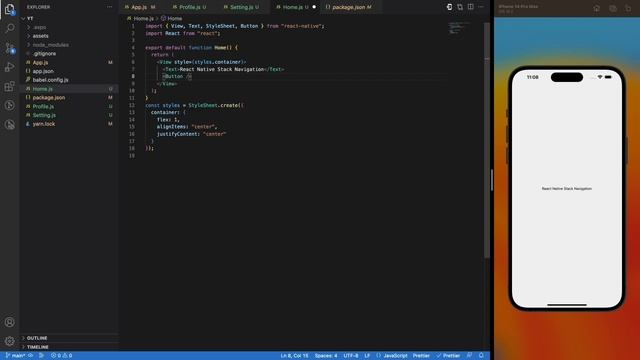Open editor more actions ellipsis
640x360 pixels.
(481, 7)
